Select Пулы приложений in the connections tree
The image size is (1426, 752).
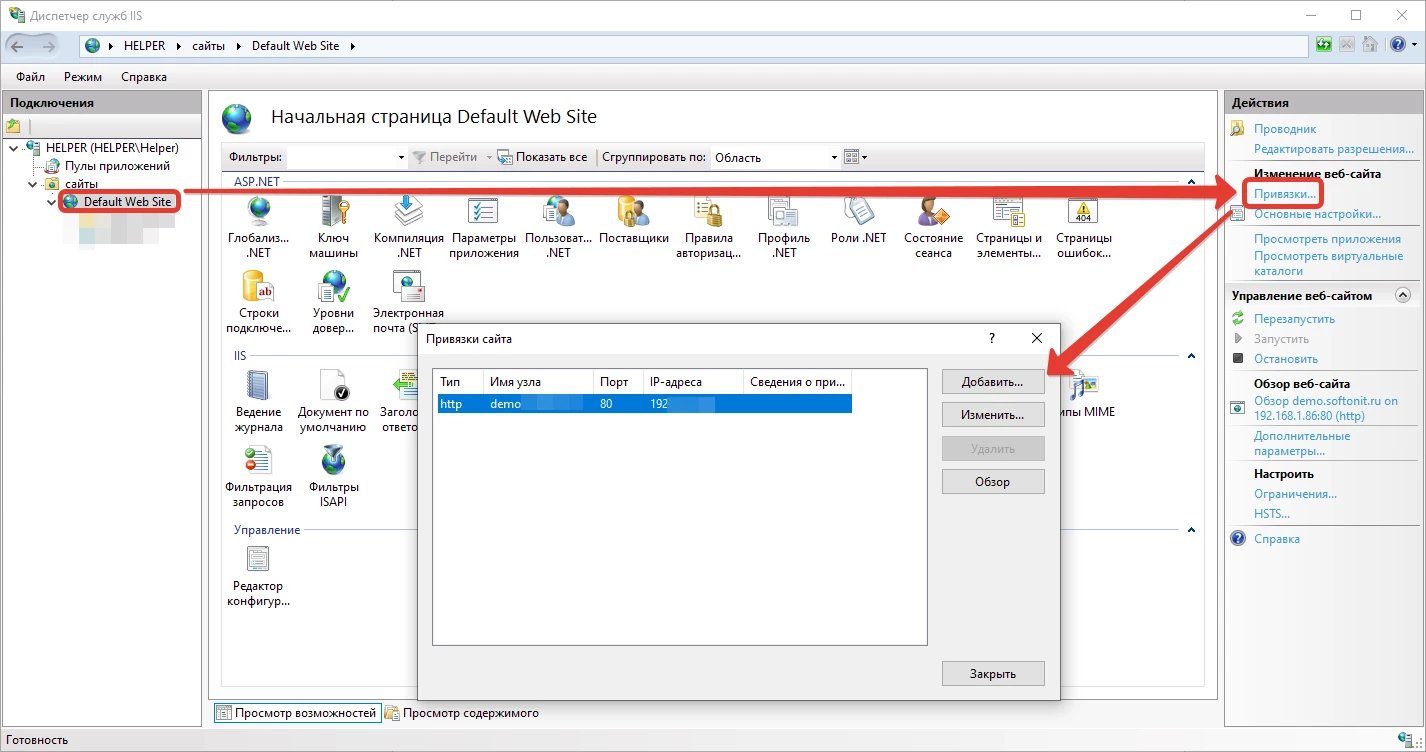(x=116, y=166)
